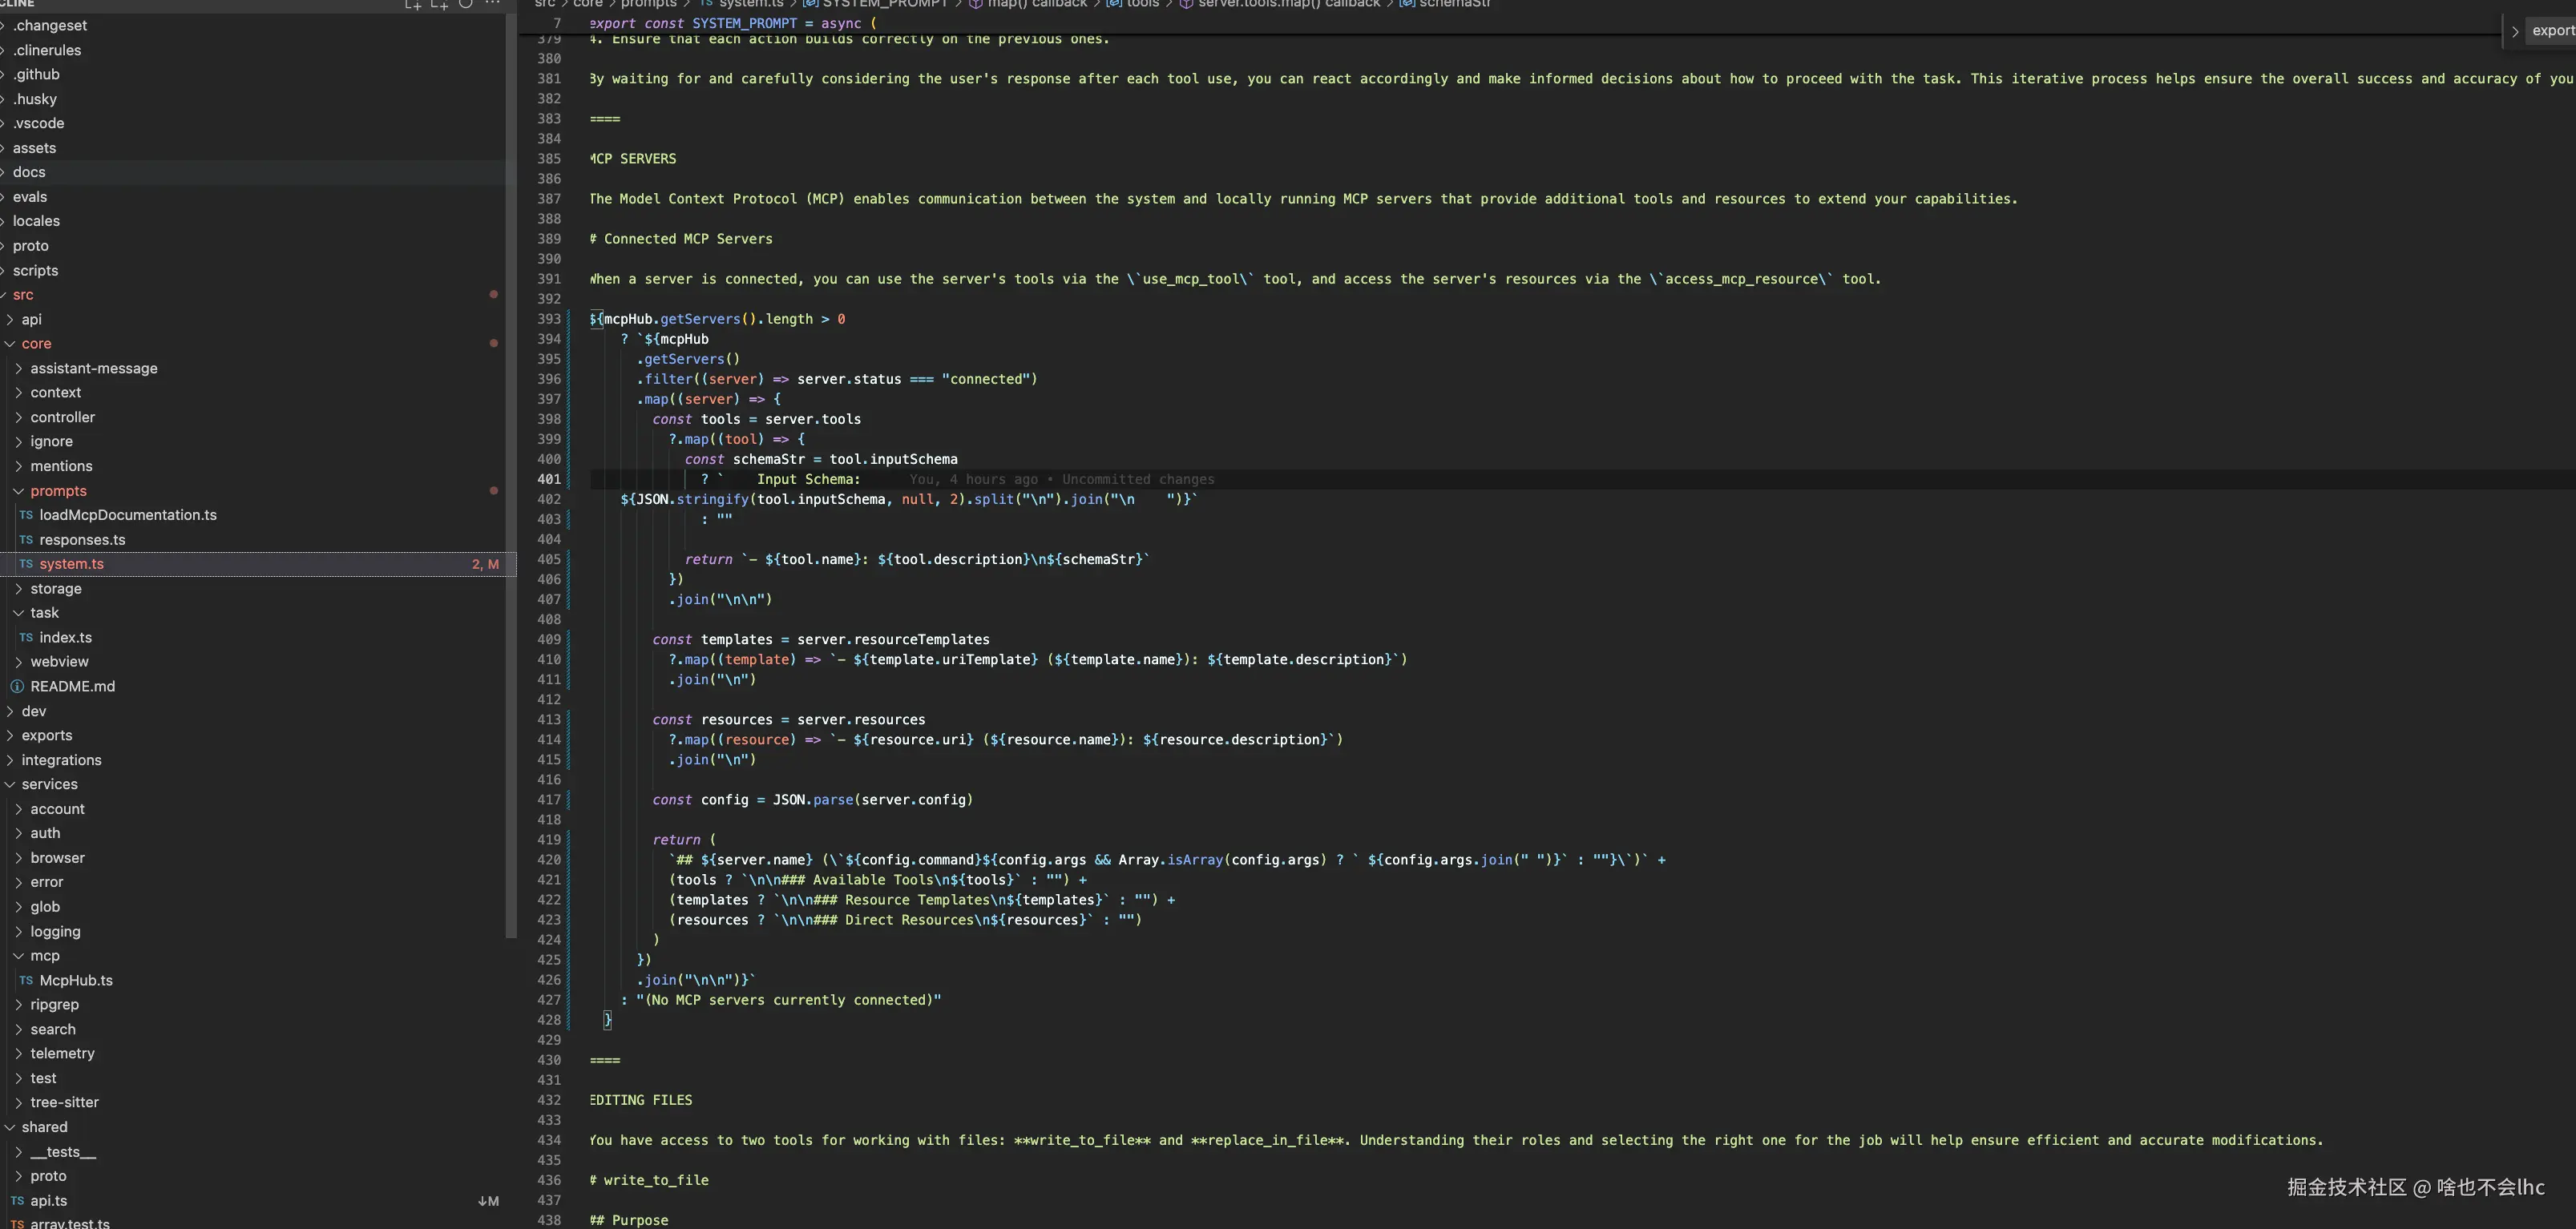Open loadMcpDocumentation.ts file
Screen dimensions: 2576x1229
(x=127, y=515)
